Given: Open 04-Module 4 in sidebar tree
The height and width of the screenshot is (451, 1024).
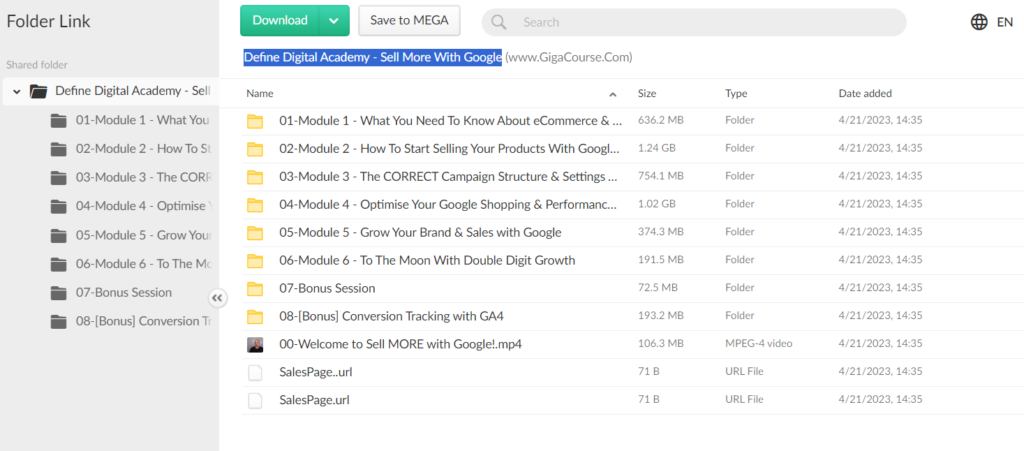Looking at the screenshot, I should 142,206.
